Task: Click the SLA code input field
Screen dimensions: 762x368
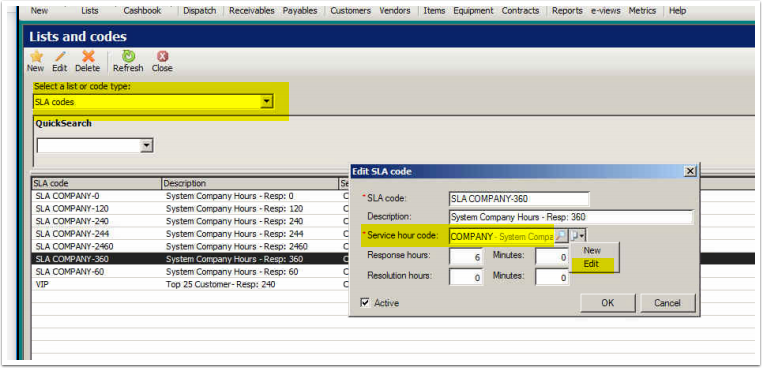Action: click(519, 199)
